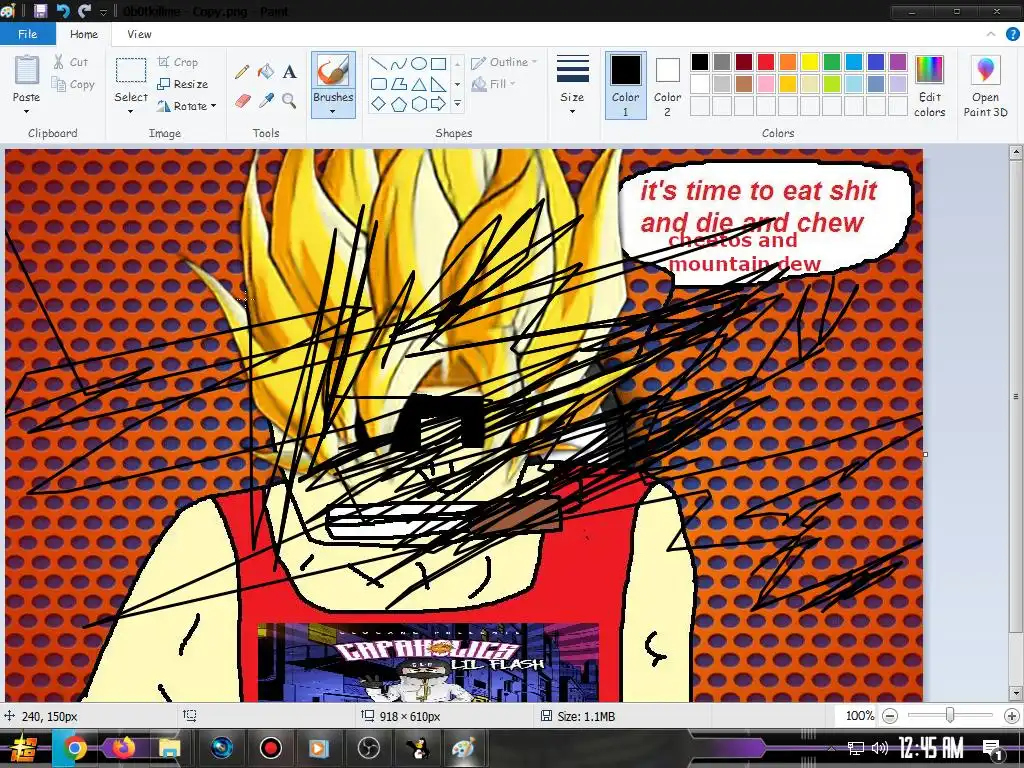Choose the Rectangle shape

pyautogui.click(x=439, y=64)
